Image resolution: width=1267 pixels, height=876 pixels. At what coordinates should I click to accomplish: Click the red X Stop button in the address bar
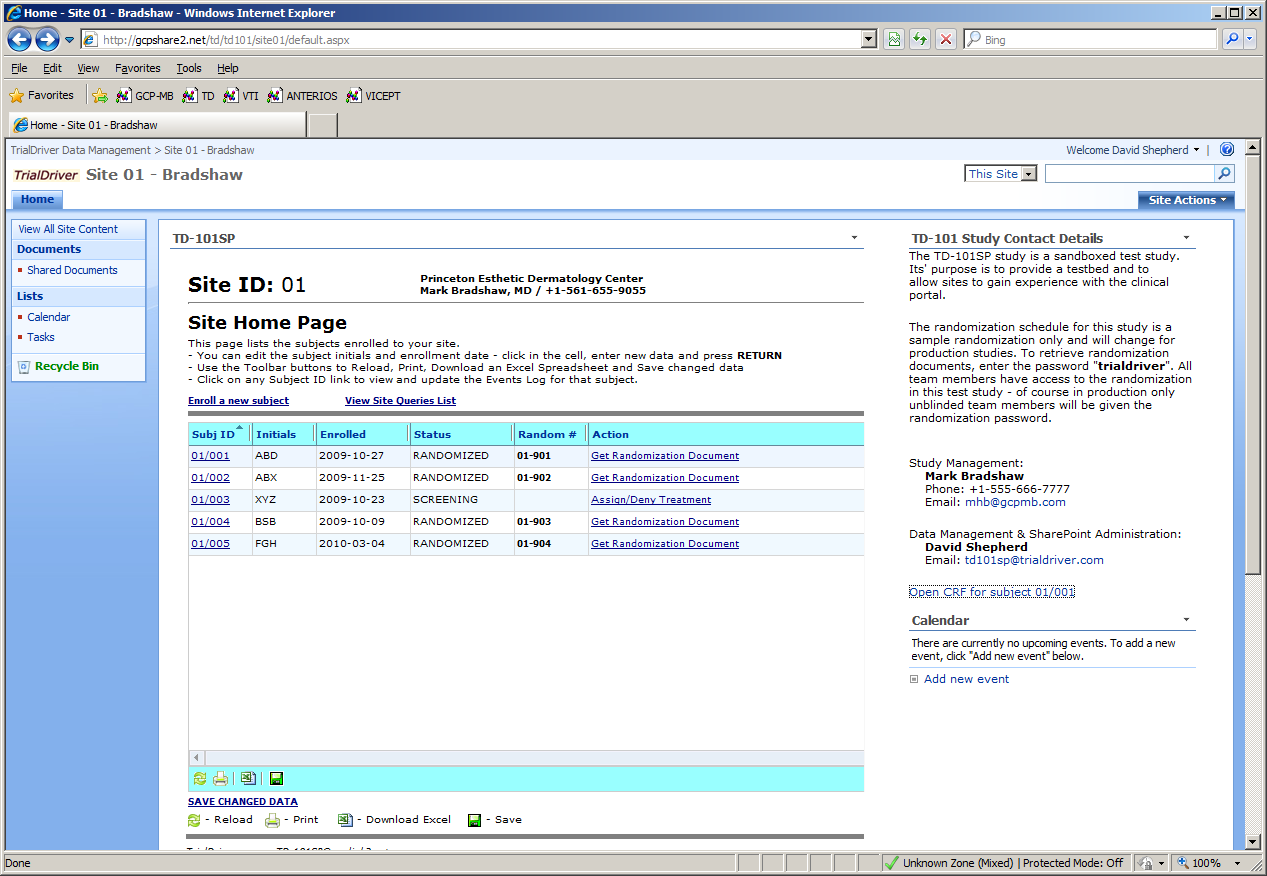pyautogui.click(x=946, y=40)
